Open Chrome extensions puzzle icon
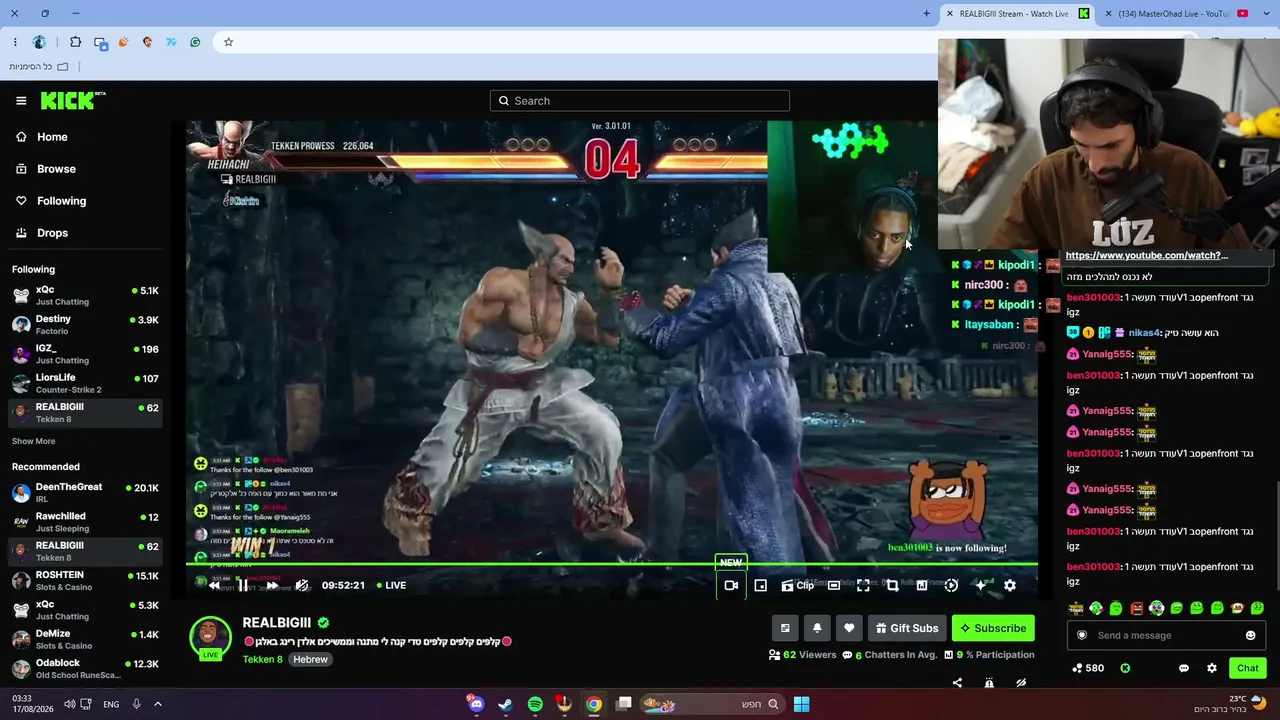 click(x=75, y=42)
